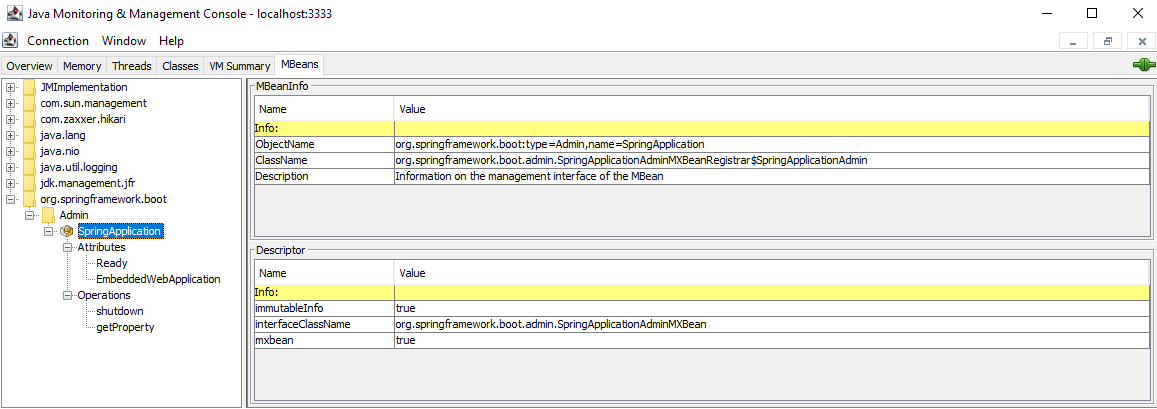This screenshot has height=409, width=1157.
Task: Click the Admin folder icon
Action: point(48,215)
